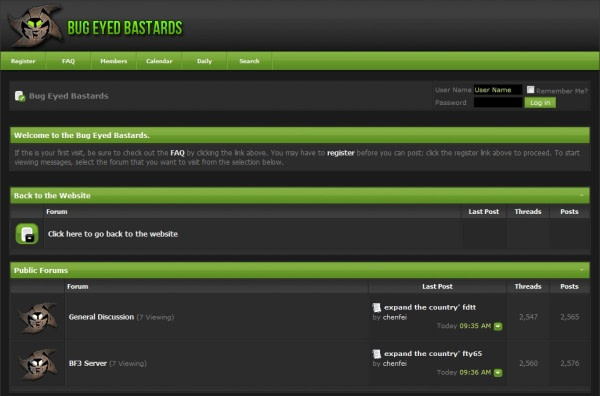This screenshot has height=396, width=600.
Task: Click the User Name input field
Action: [x=498, y=90]
